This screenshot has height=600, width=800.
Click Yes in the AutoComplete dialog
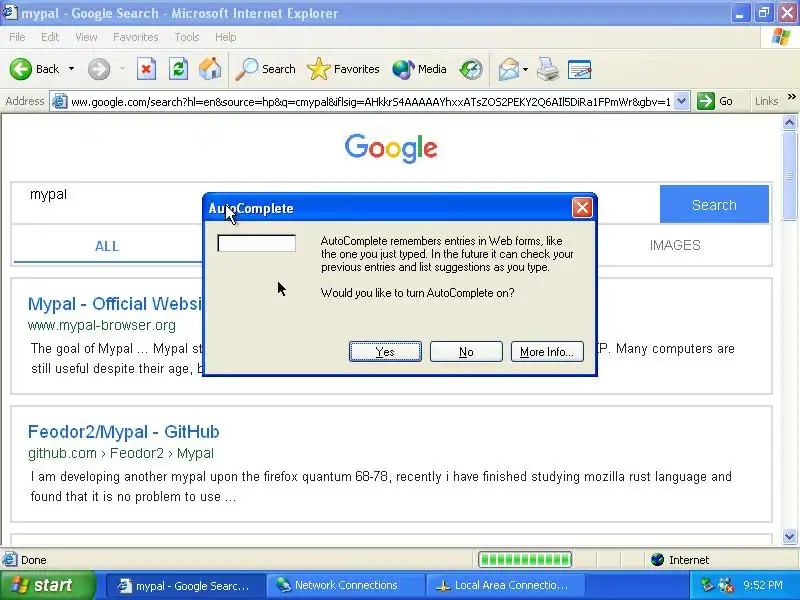tap(385, 352)
